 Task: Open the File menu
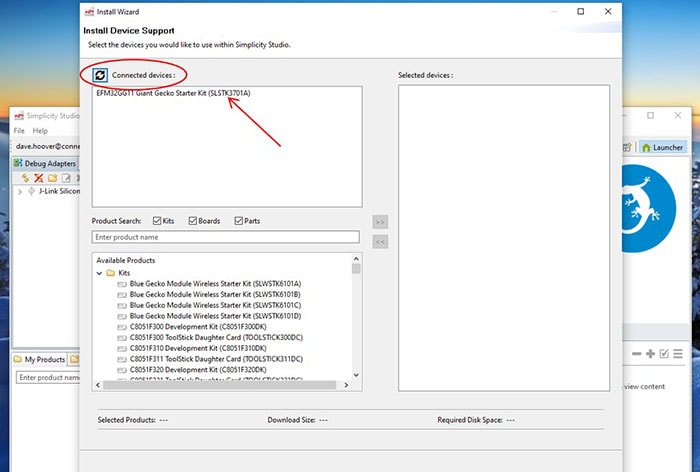point(19,131)
